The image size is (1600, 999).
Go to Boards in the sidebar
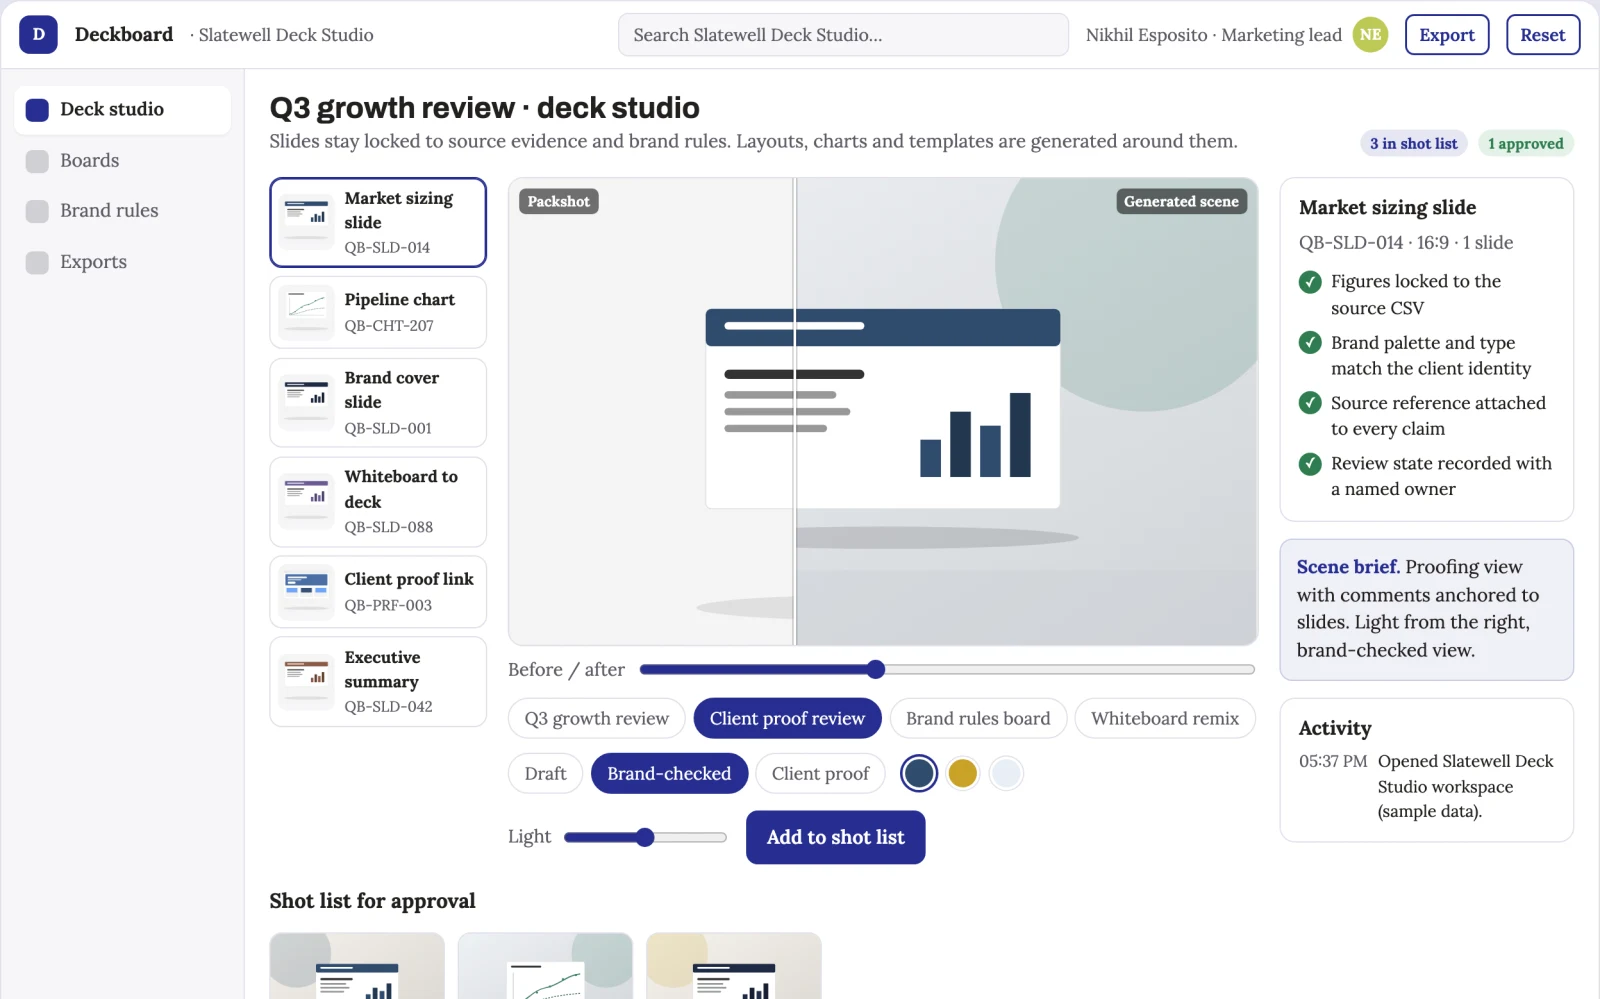pos(122,160)
